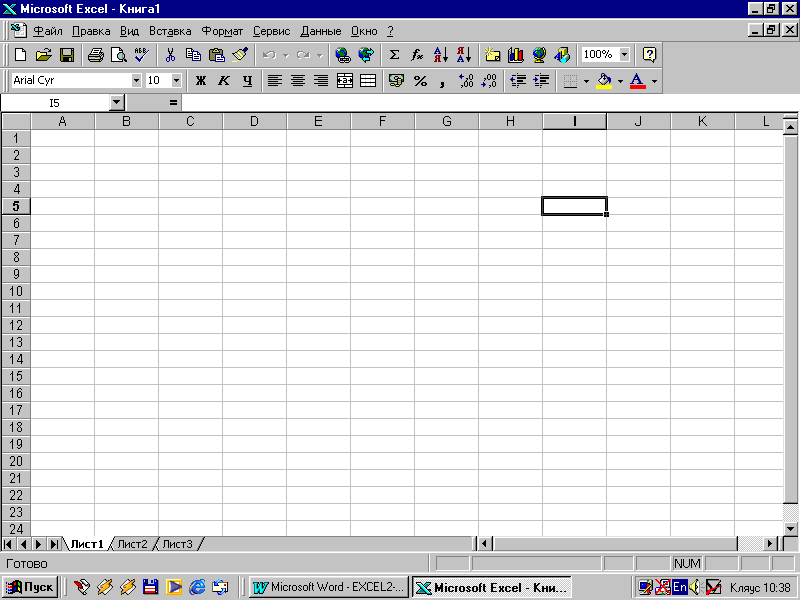
Task: Align text right
Action: tap(321, 81)
